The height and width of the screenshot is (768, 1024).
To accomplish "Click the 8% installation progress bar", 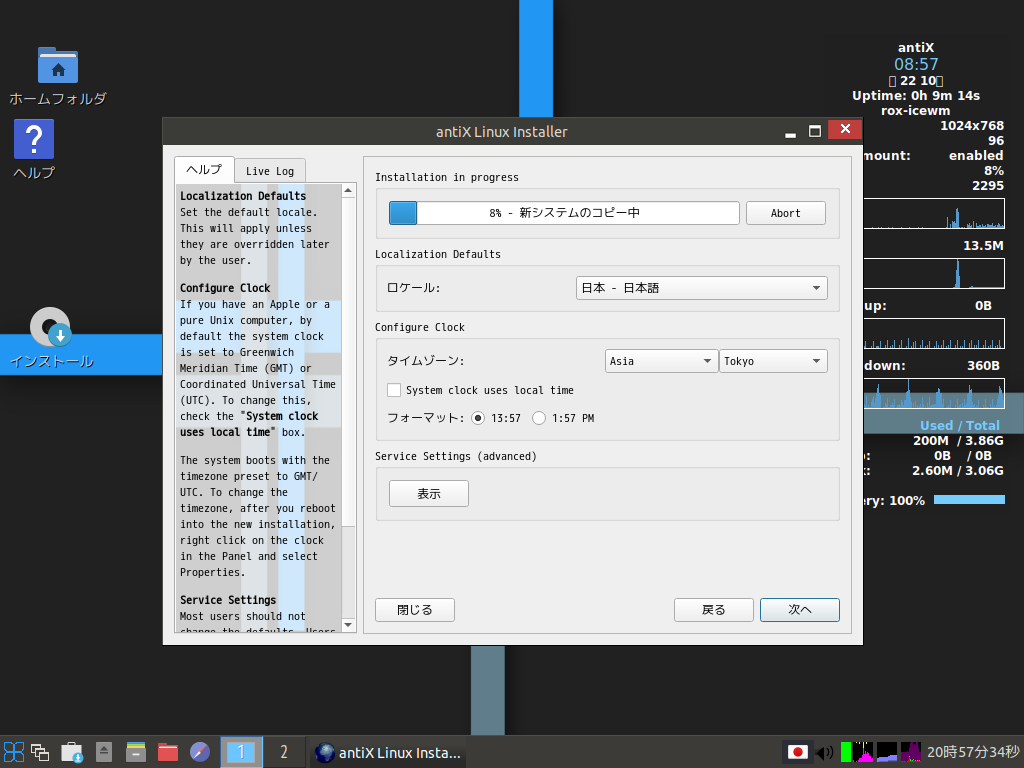I will pos(564,213).
